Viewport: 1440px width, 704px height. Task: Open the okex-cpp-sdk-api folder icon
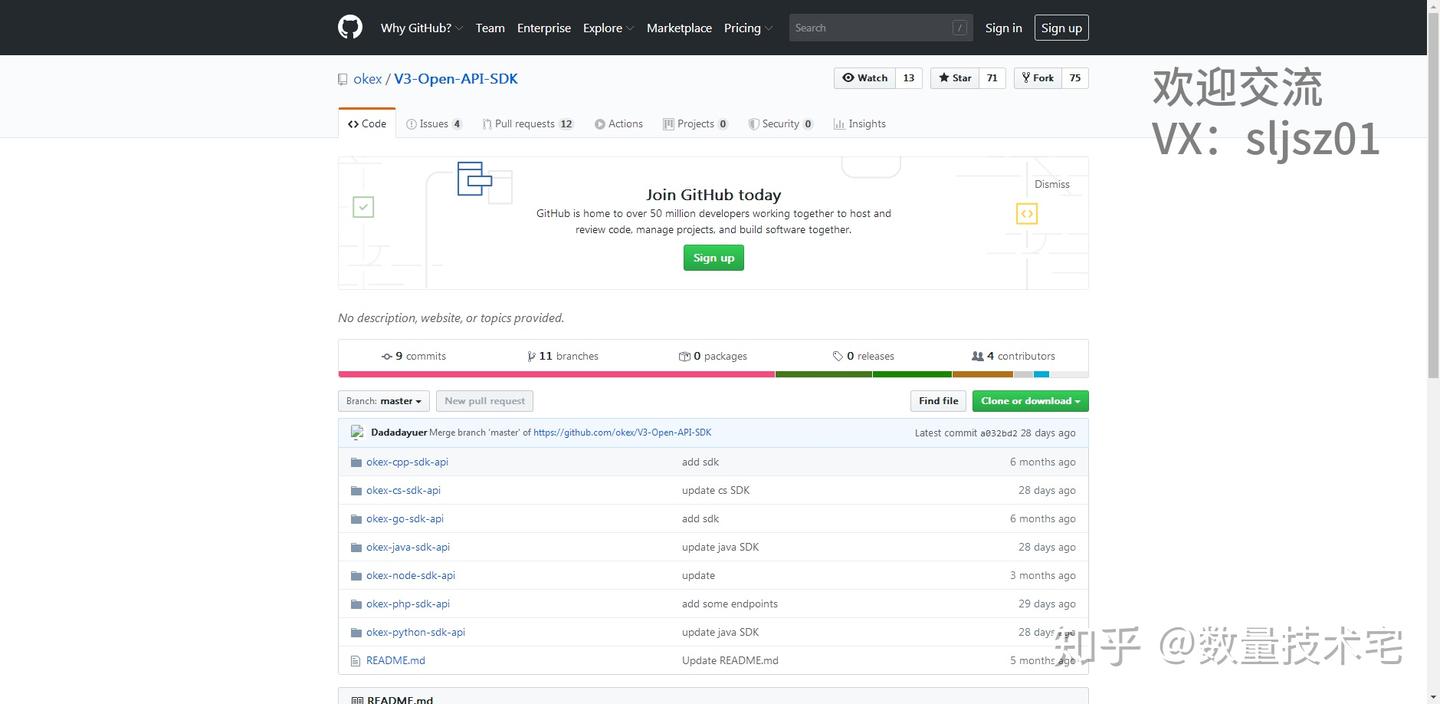[x=356, y=462]
